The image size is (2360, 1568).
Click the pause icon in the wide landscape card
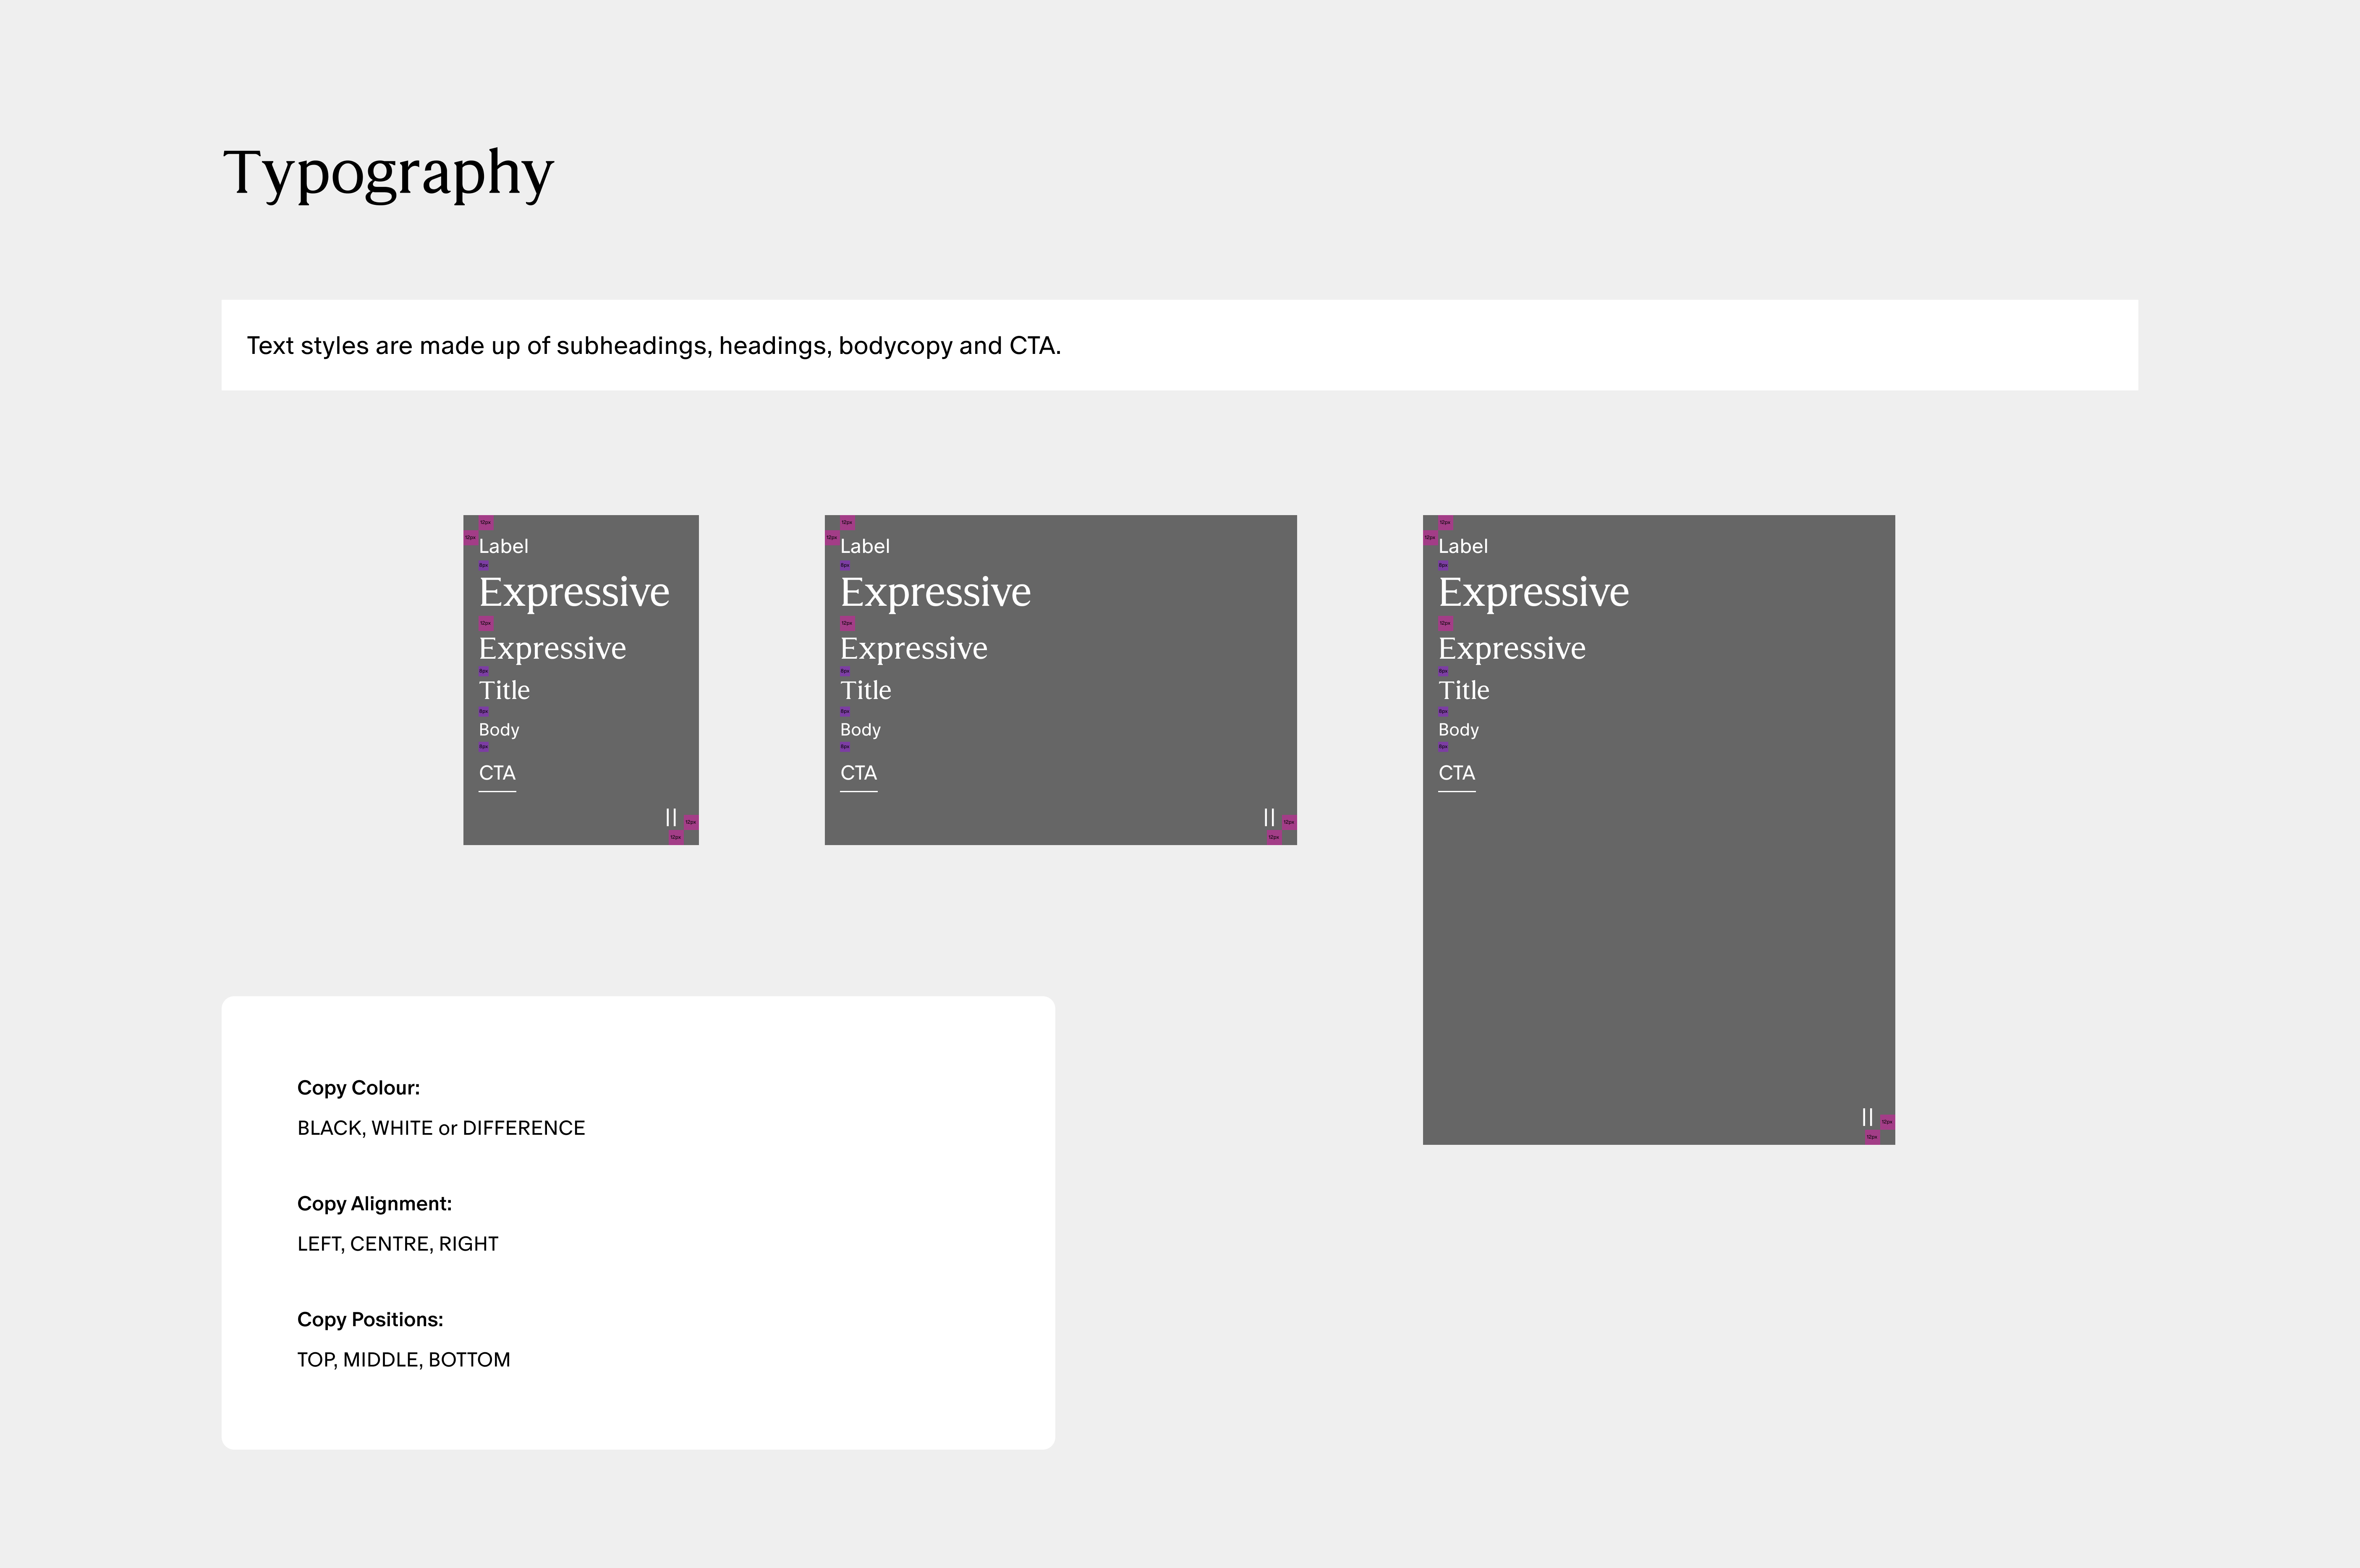pyautogui.click(x=1269, y=817)
